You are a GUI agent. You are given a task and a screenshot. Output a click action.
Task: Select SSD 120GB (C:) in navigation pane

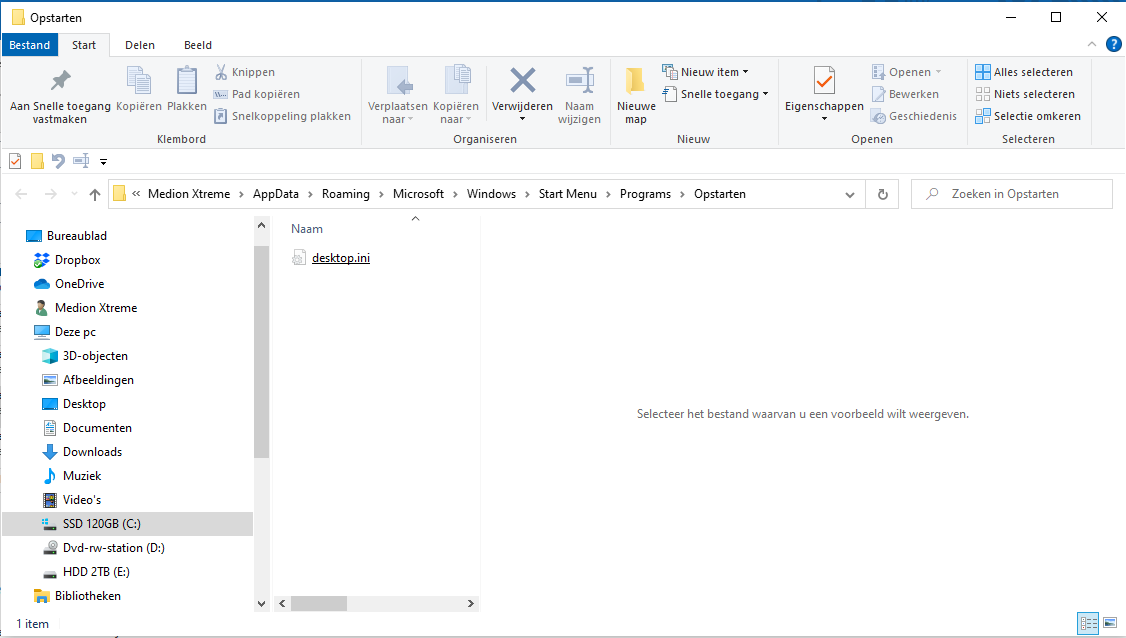(101, 524)
